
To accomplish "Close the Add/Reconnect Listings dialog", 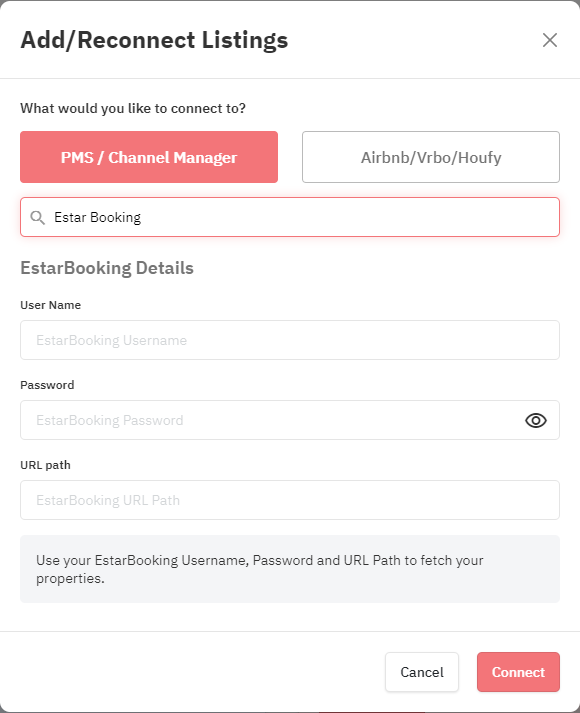I will tap(550, 40).
